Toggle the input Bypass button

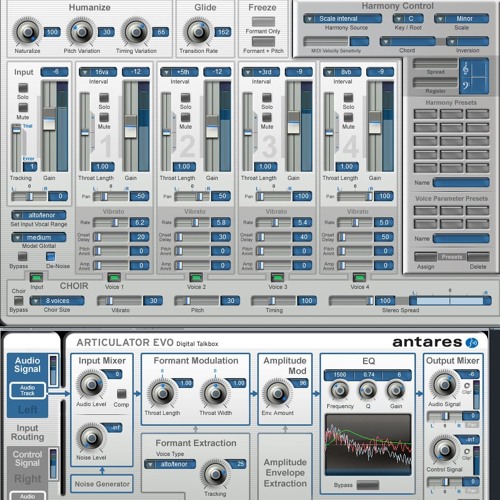(x=22, y=256)
